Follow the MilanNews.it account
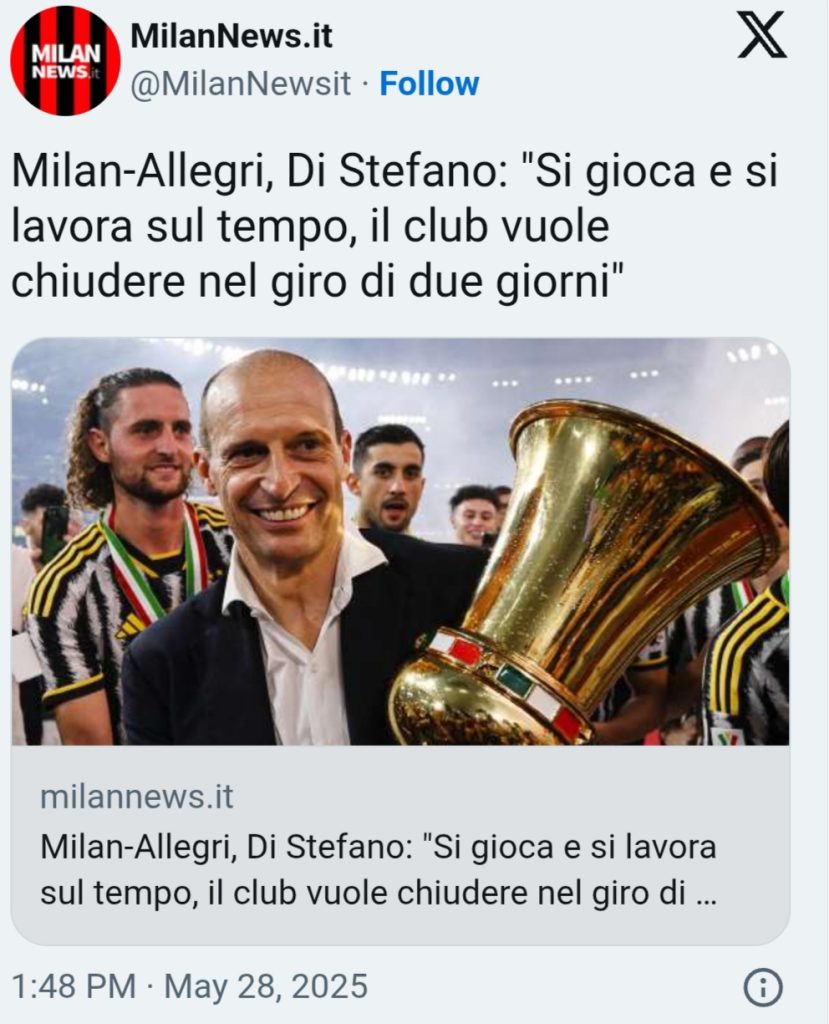The height and width of the screenshot is (1024, 829). [429, 84]
